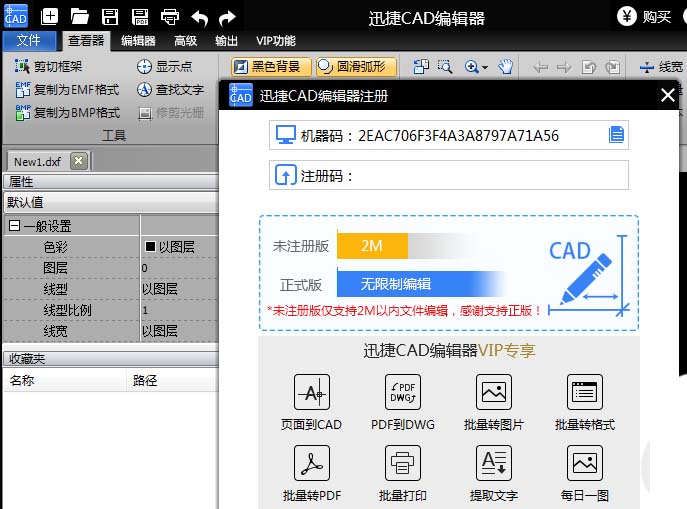Click the 每日一图 icon

[x=584, y=463]
